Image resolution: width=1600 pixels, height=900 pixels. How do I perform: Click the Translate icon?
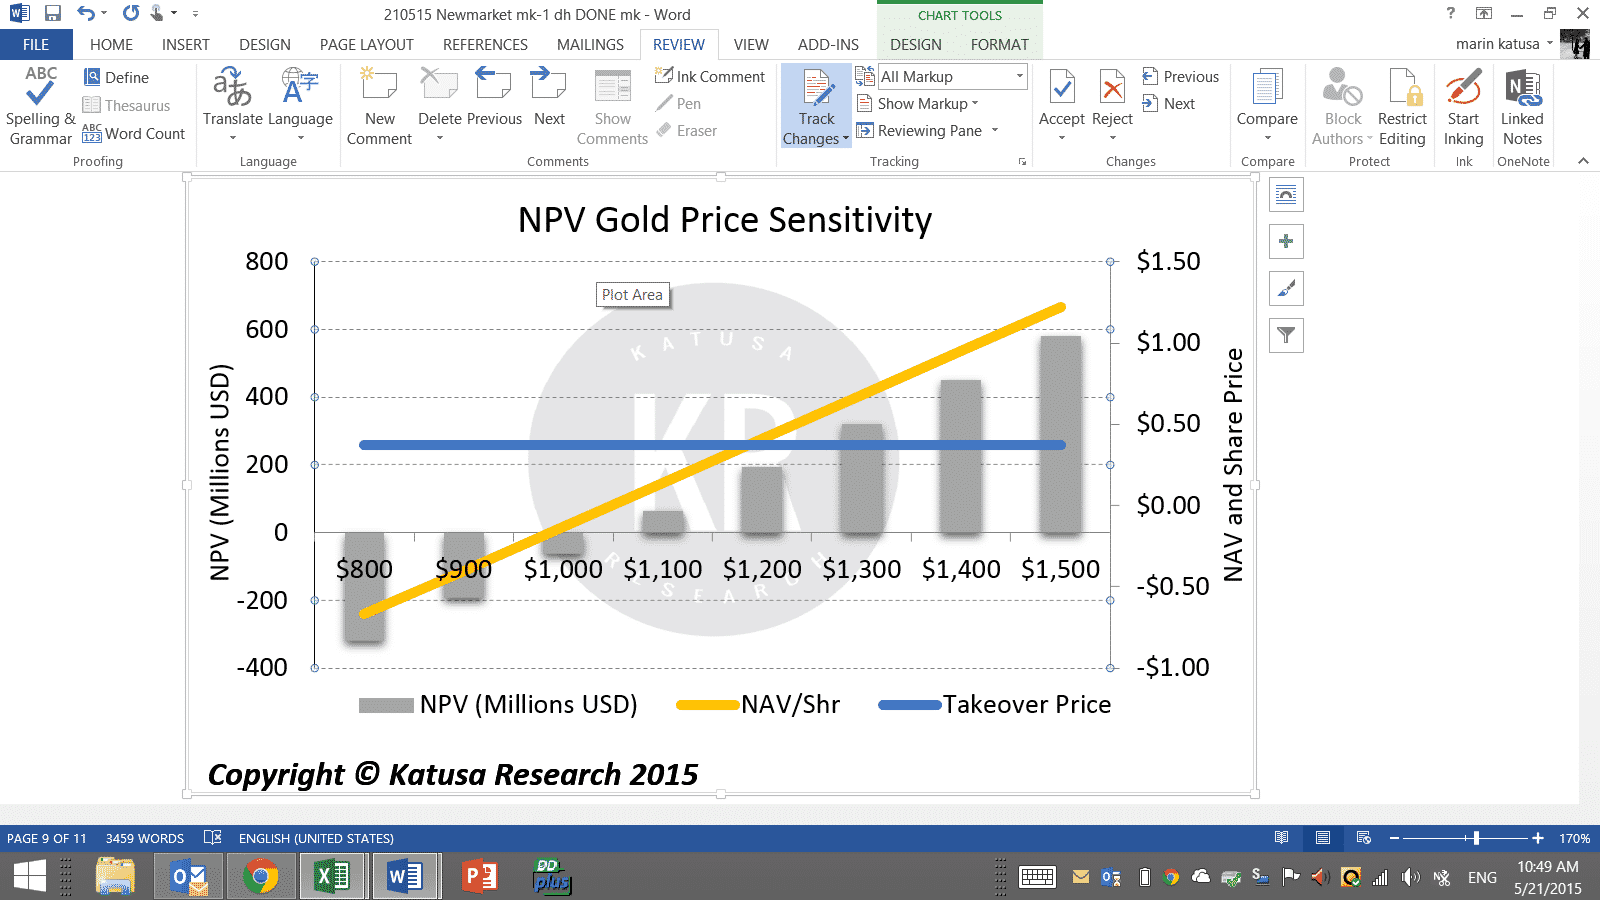pyautogui.click(x=232, y=90)
